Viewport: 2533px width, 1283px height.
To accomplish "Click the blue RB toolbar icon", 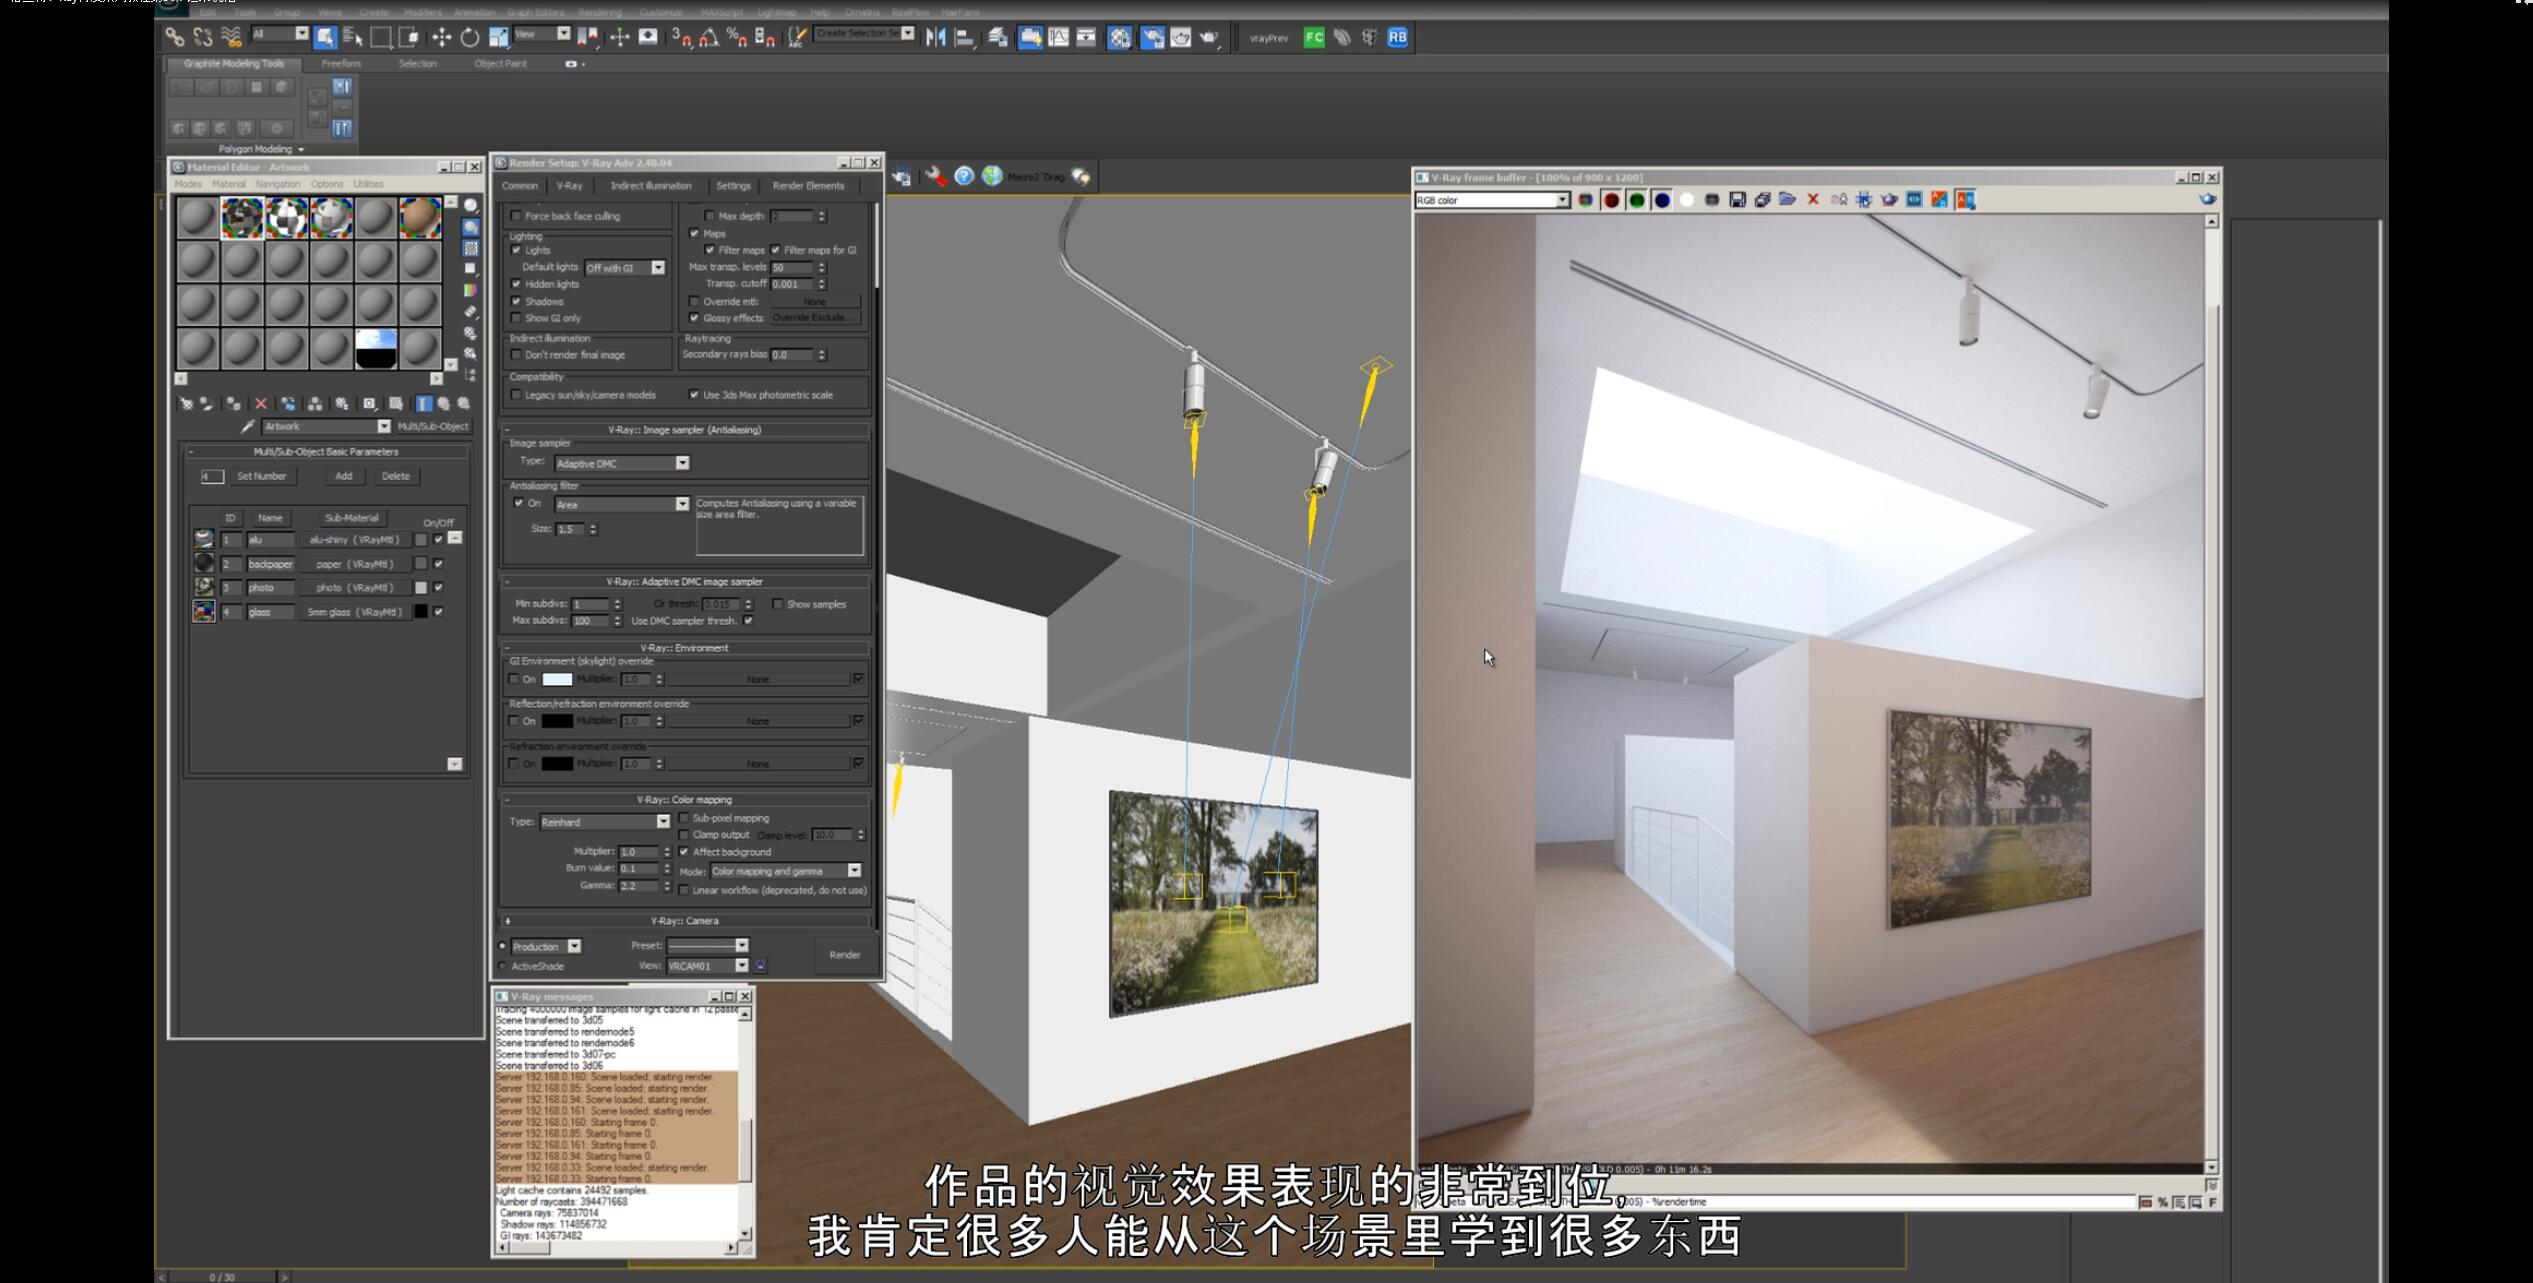I will pos(1398,38).
